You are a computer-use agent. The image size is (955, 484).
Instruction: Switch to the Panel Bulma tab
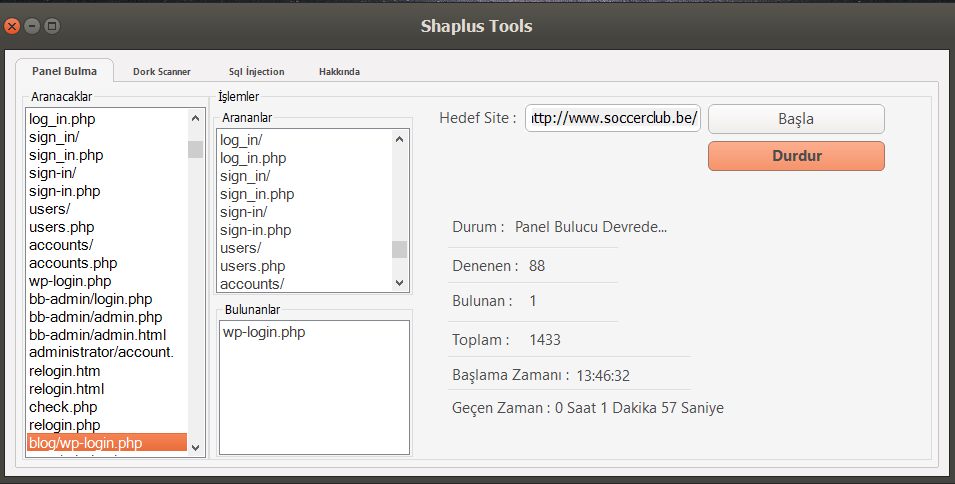click(x=64, y=71)
